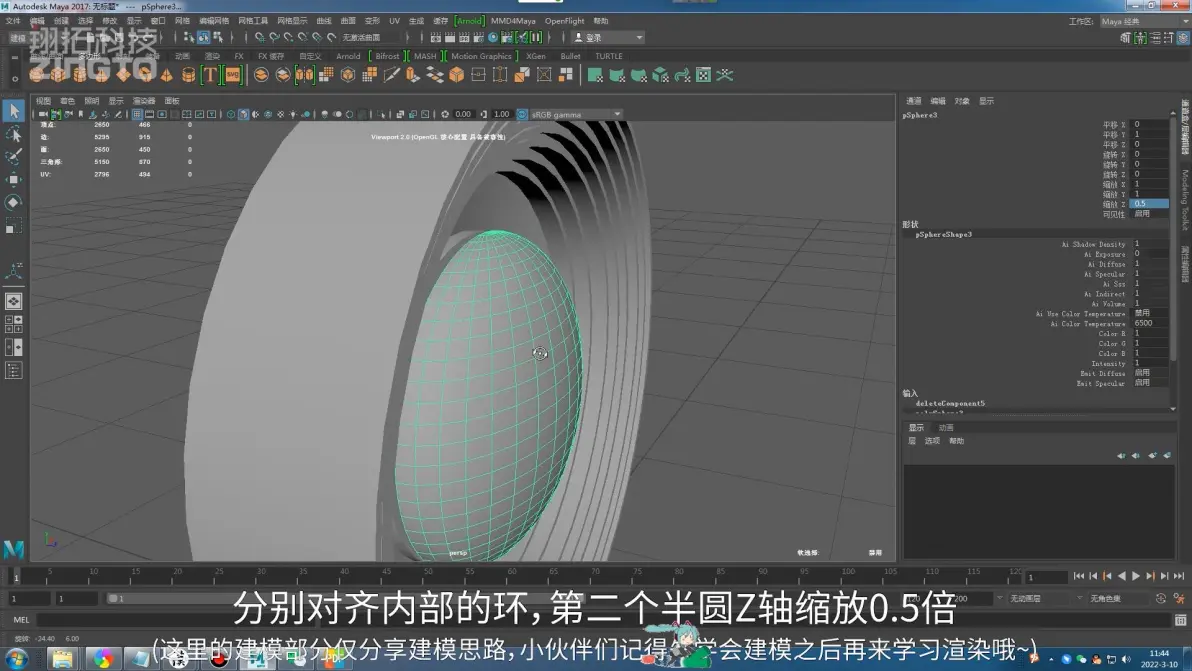Select the arrow Select tool in the toolbox
This screenshot has width=1192, height=671.
tap(14, 111)
